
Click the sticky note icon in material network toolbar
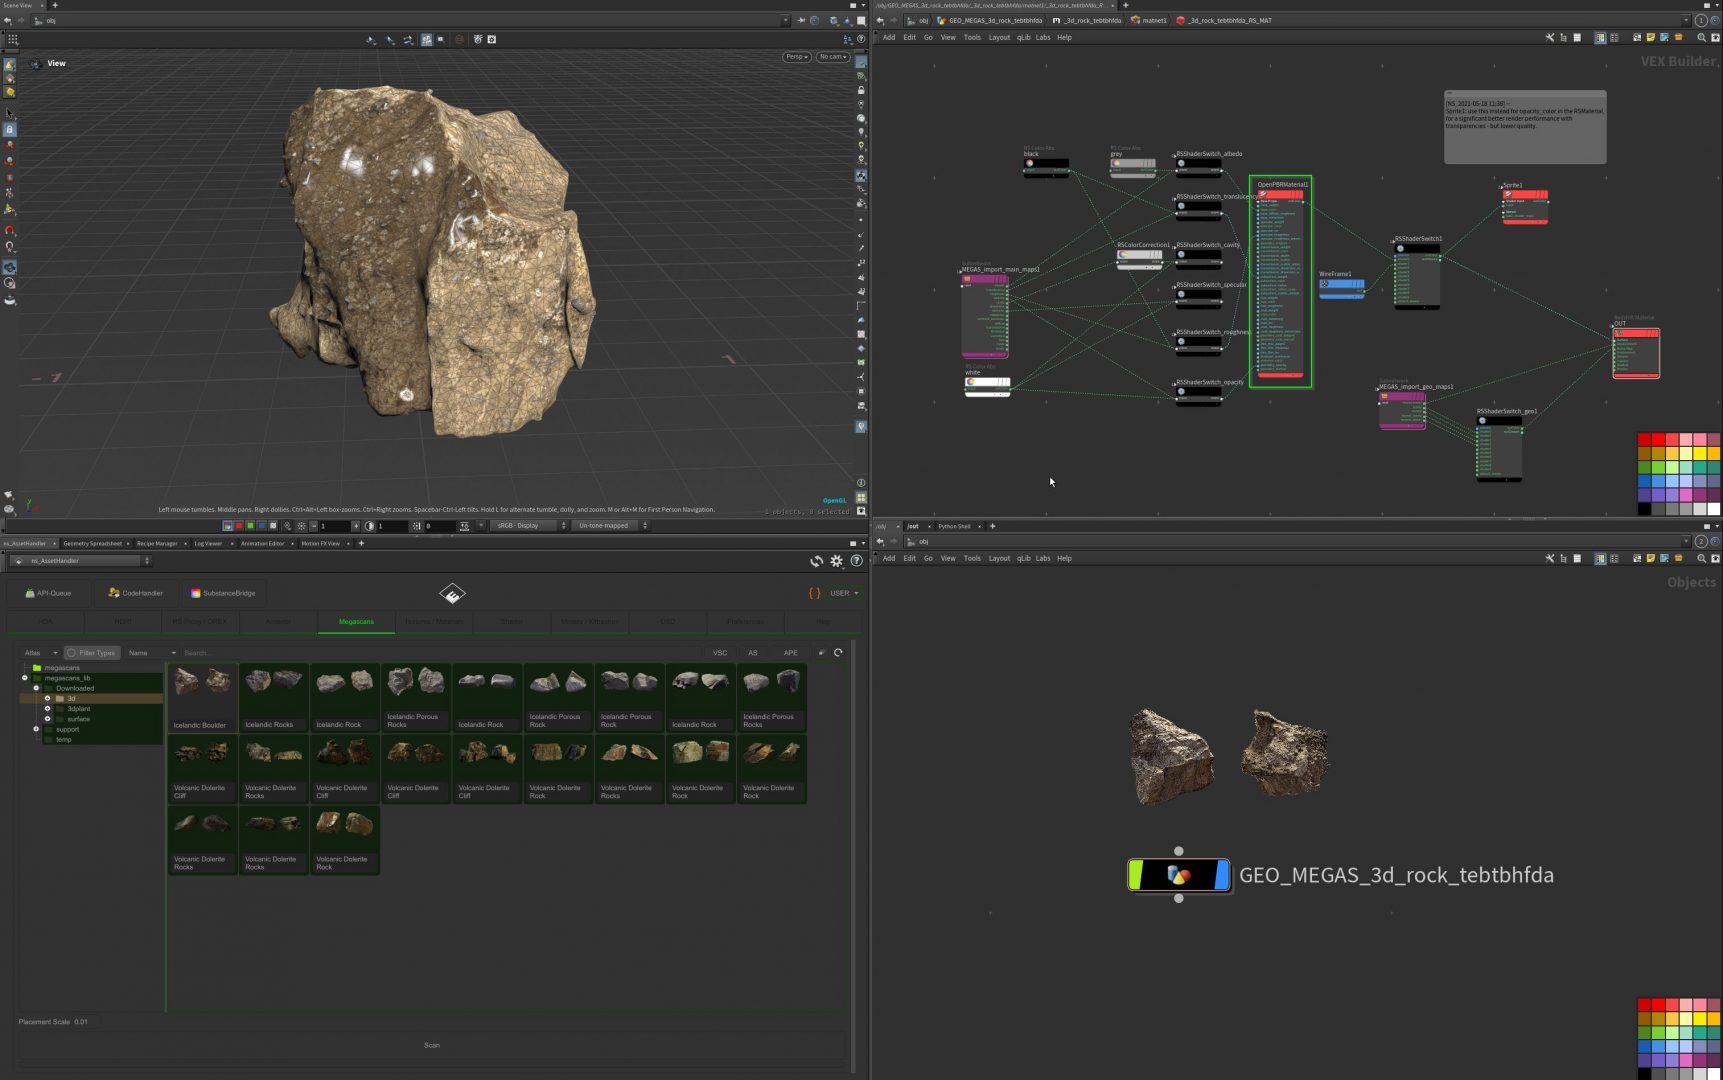click(1650, 38)
